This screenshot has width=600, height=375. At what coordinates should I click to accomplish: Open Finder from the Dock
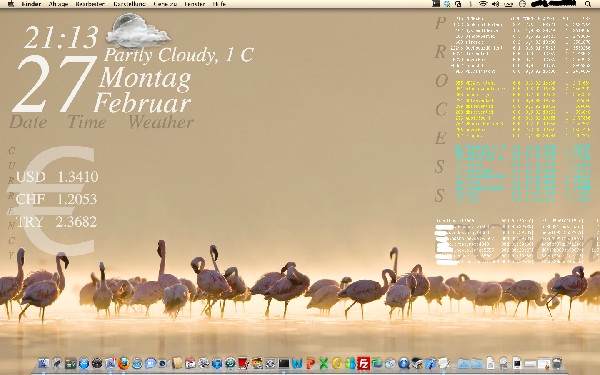pyautogui.click(x=44, y=363)
